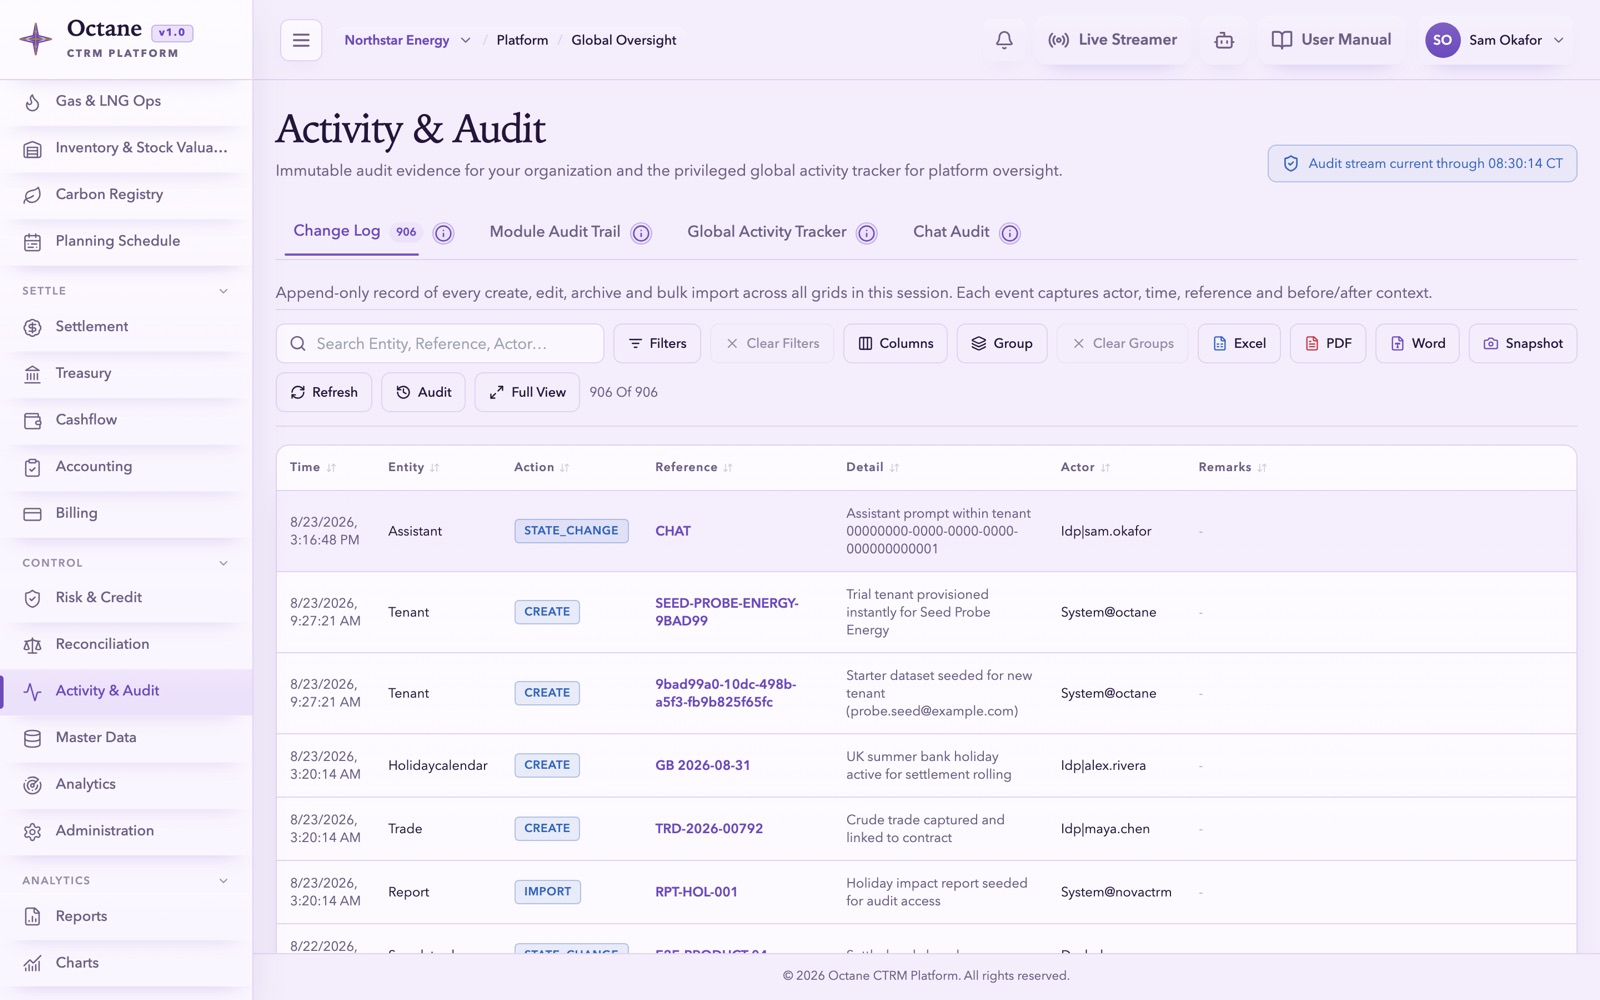
Task: Open the Live Streamer
Action: pos(1113,40)
